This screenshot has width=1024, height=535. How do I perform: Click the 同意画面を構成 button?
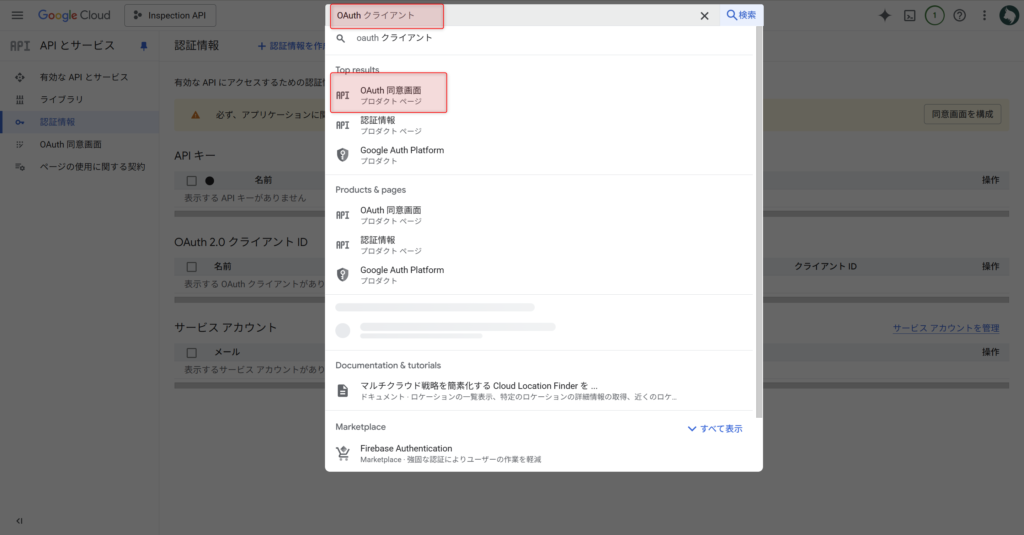961,114
